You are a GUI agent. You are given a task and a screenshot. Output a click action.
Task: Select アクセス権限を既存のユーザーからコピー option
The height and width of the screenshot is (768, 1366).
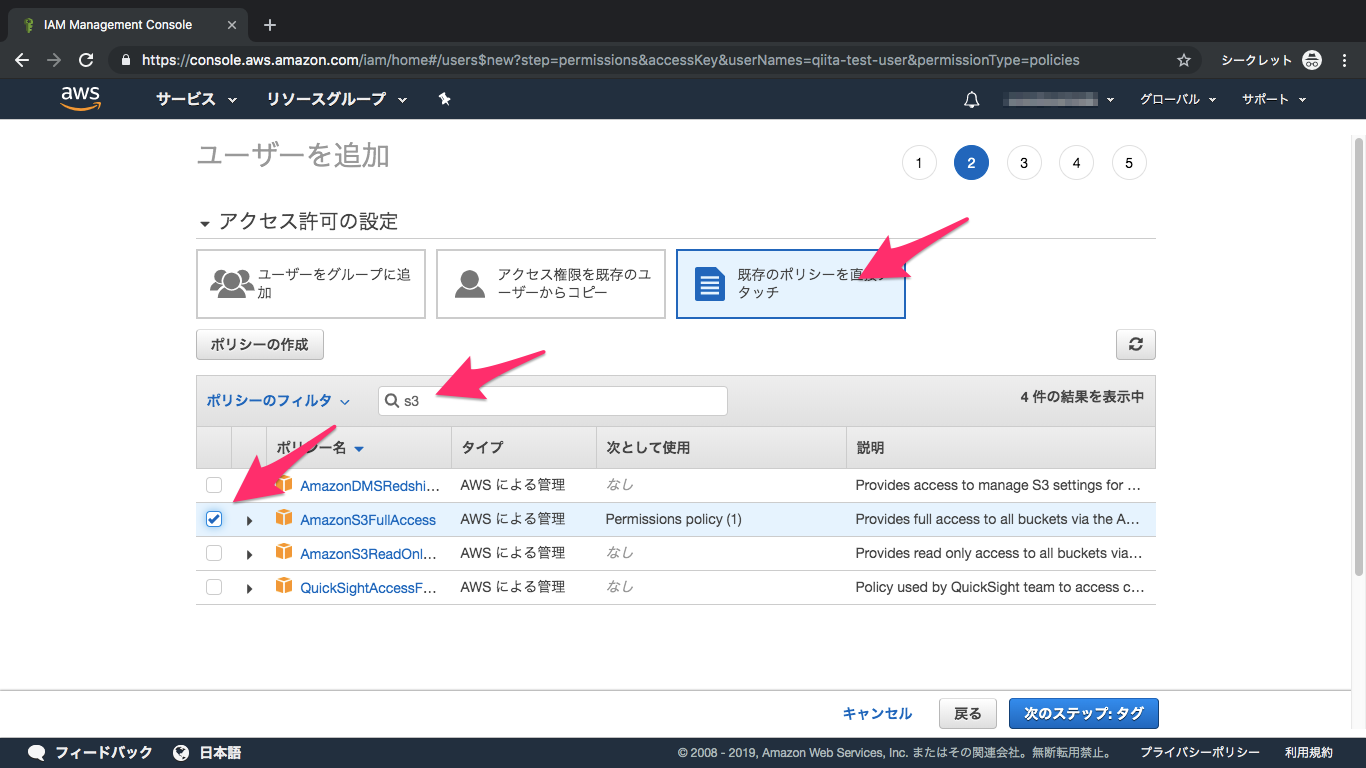click(x=551, y=284)
